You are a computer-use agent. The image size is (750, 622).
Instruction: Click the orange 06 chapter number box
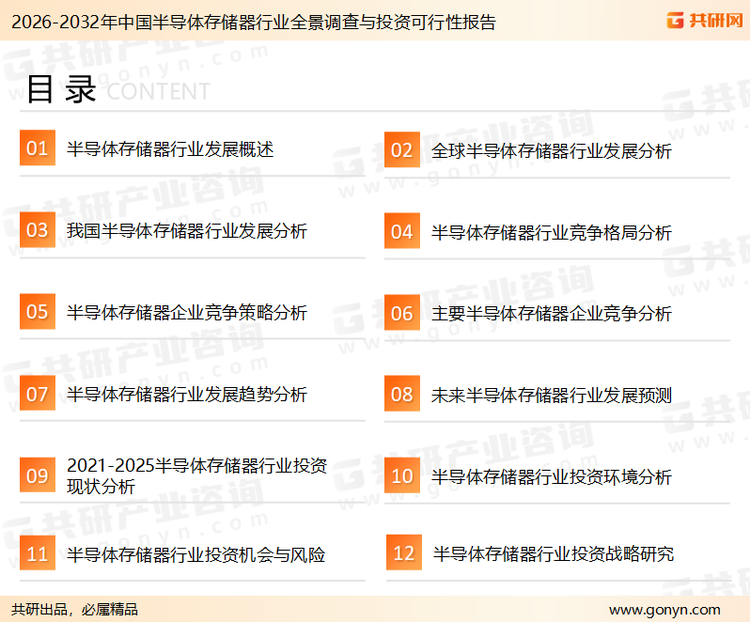pos(402,313)
